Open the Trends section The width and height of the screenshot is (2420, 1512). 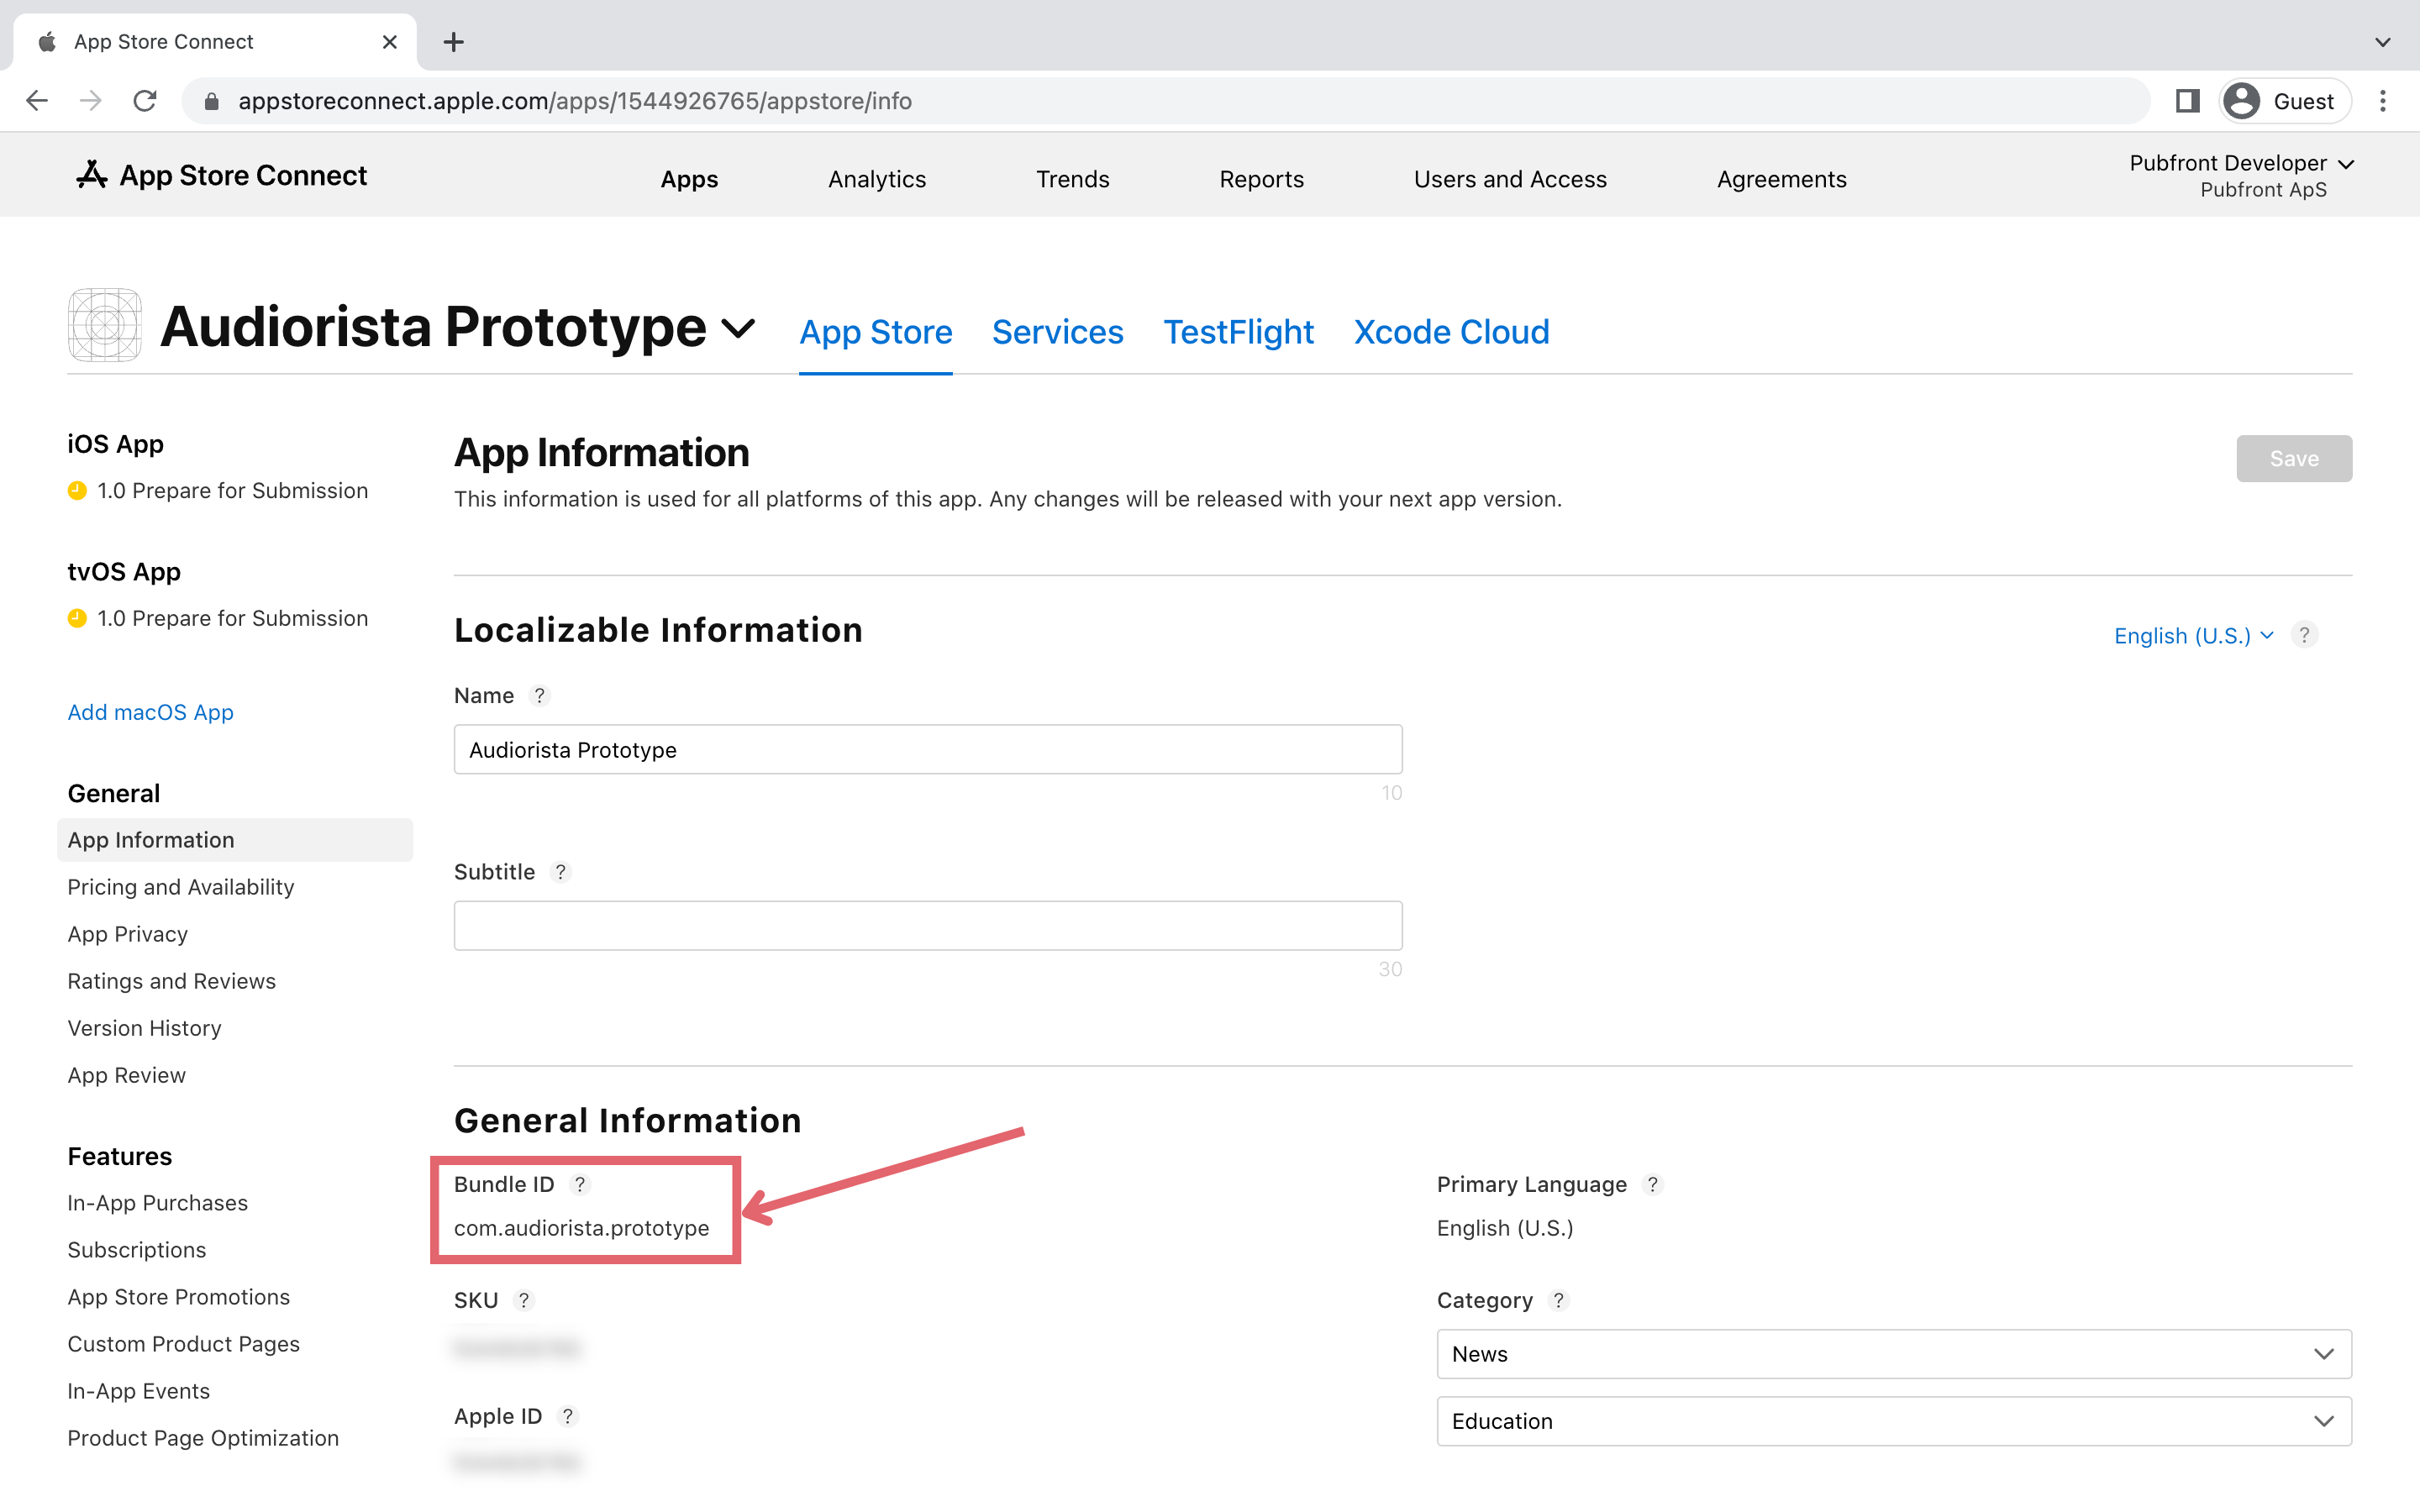(x=1072, y=179)
